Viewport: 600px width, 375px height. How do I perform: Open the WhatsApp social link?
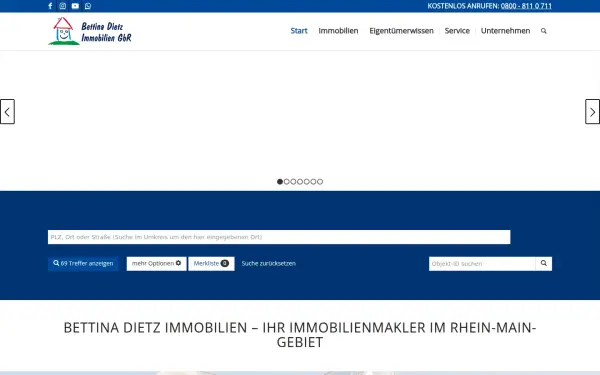[88, 6]
